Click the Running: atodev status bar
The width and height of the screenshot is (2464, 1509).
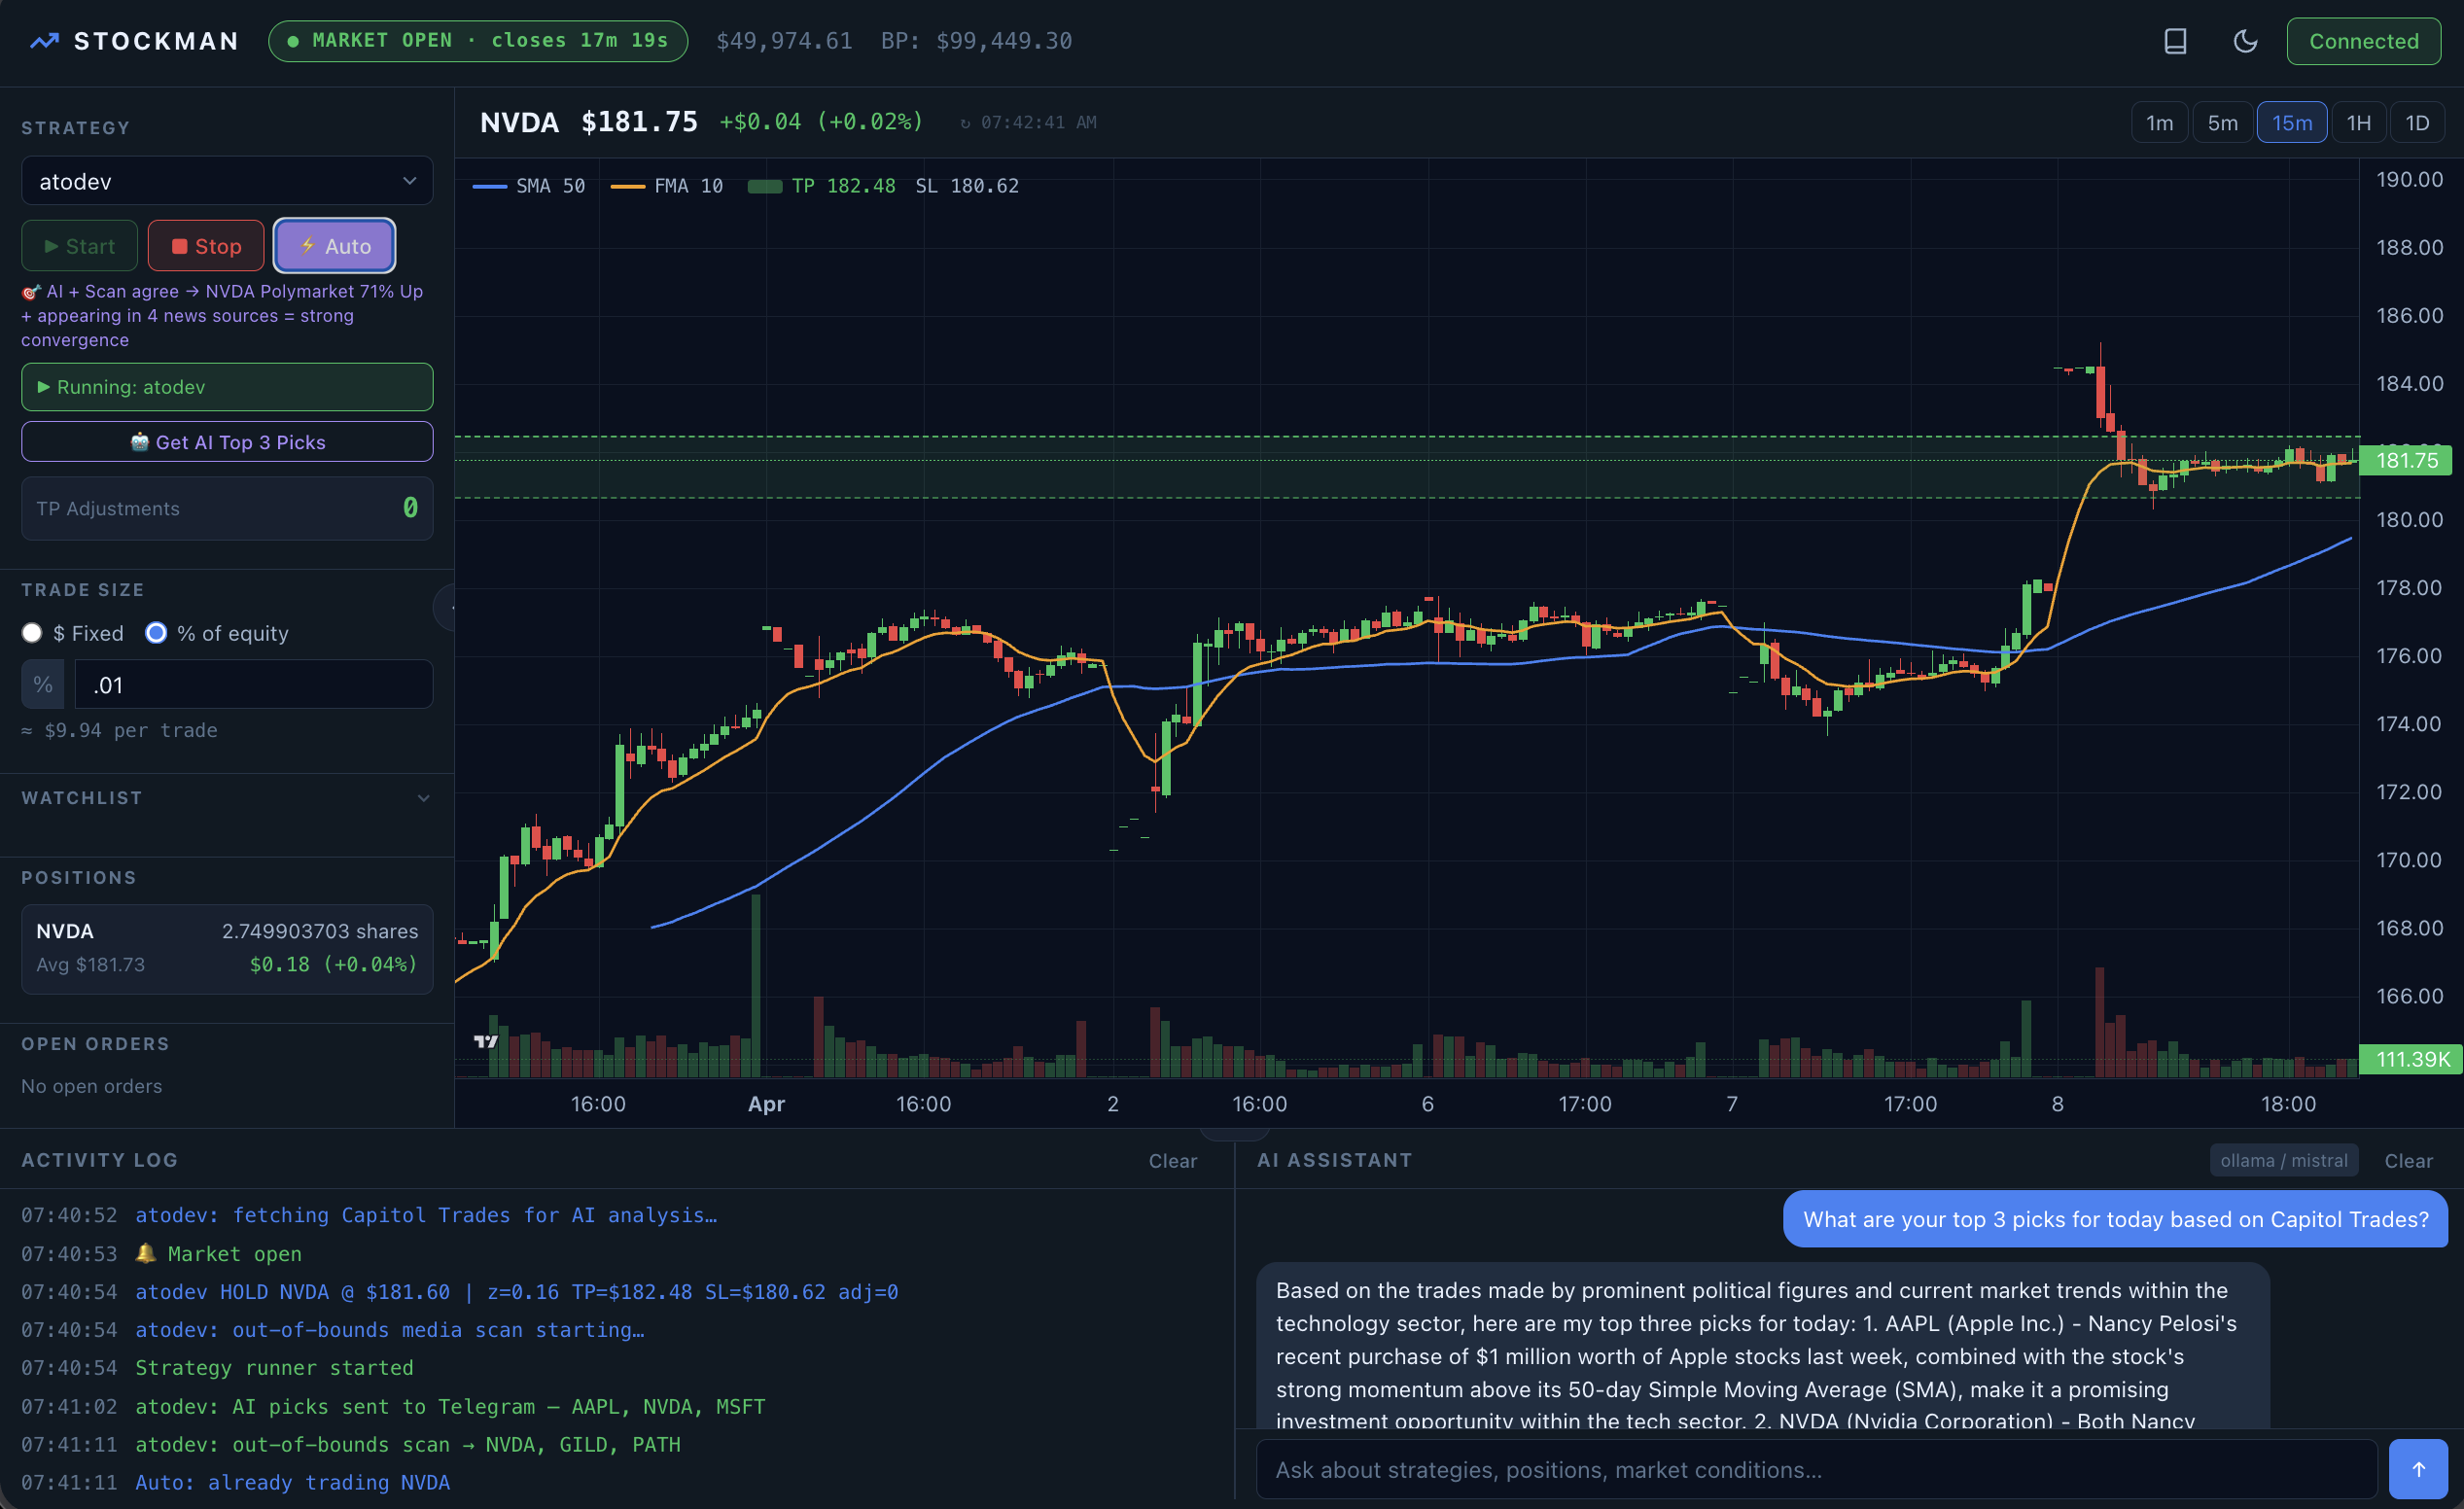227,387
